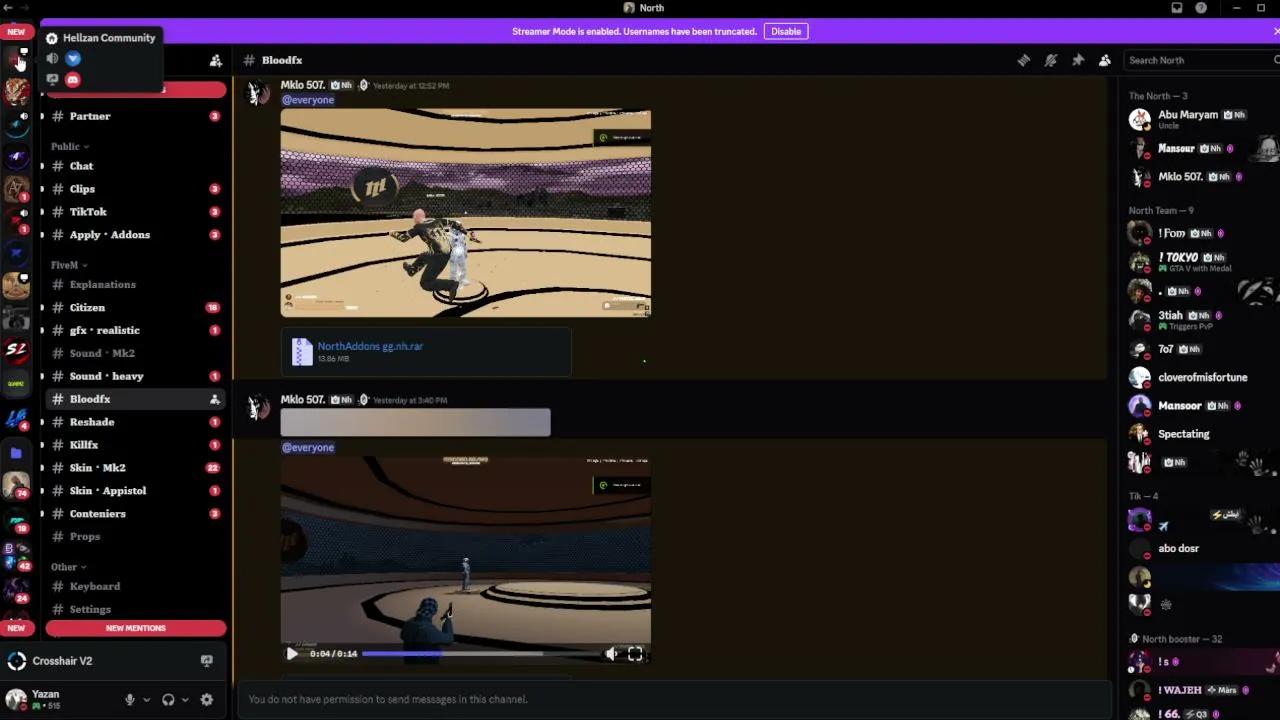Screen dimensions: 1280x720
Task: Enter fullscreen for the video
Action: [635, 654]
